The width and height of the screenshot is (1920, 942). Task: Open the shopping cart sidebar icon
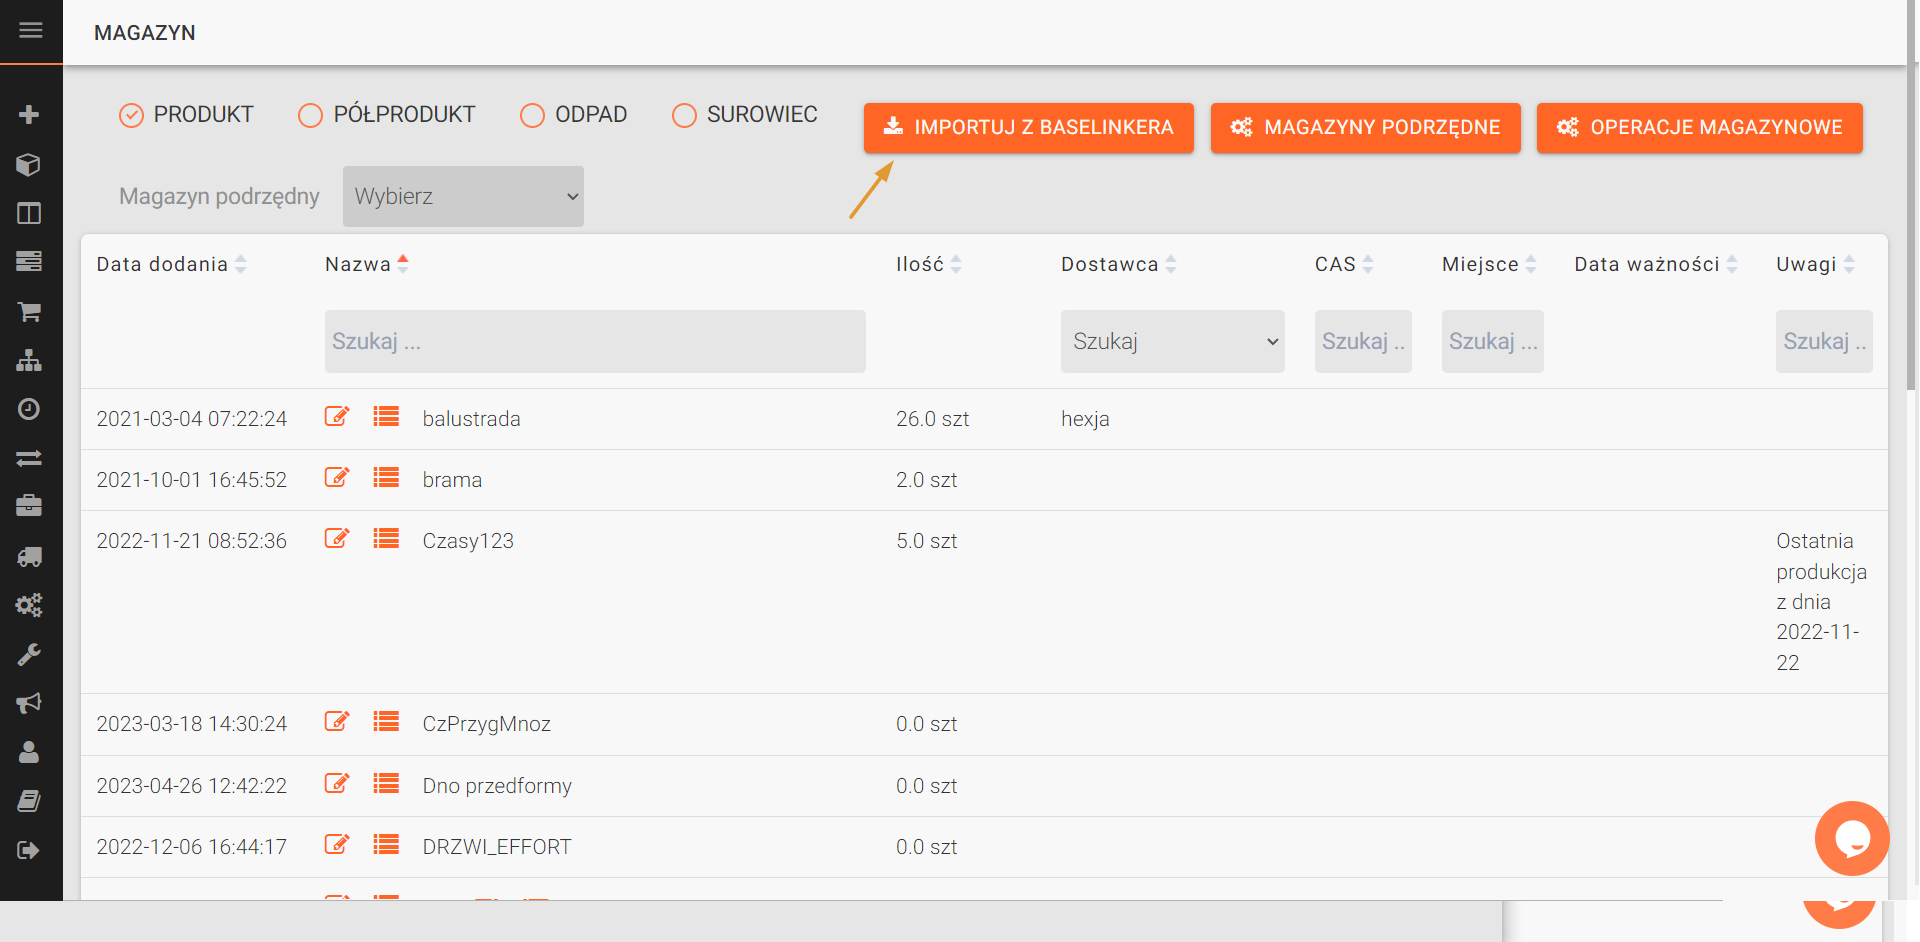point(29,312)
